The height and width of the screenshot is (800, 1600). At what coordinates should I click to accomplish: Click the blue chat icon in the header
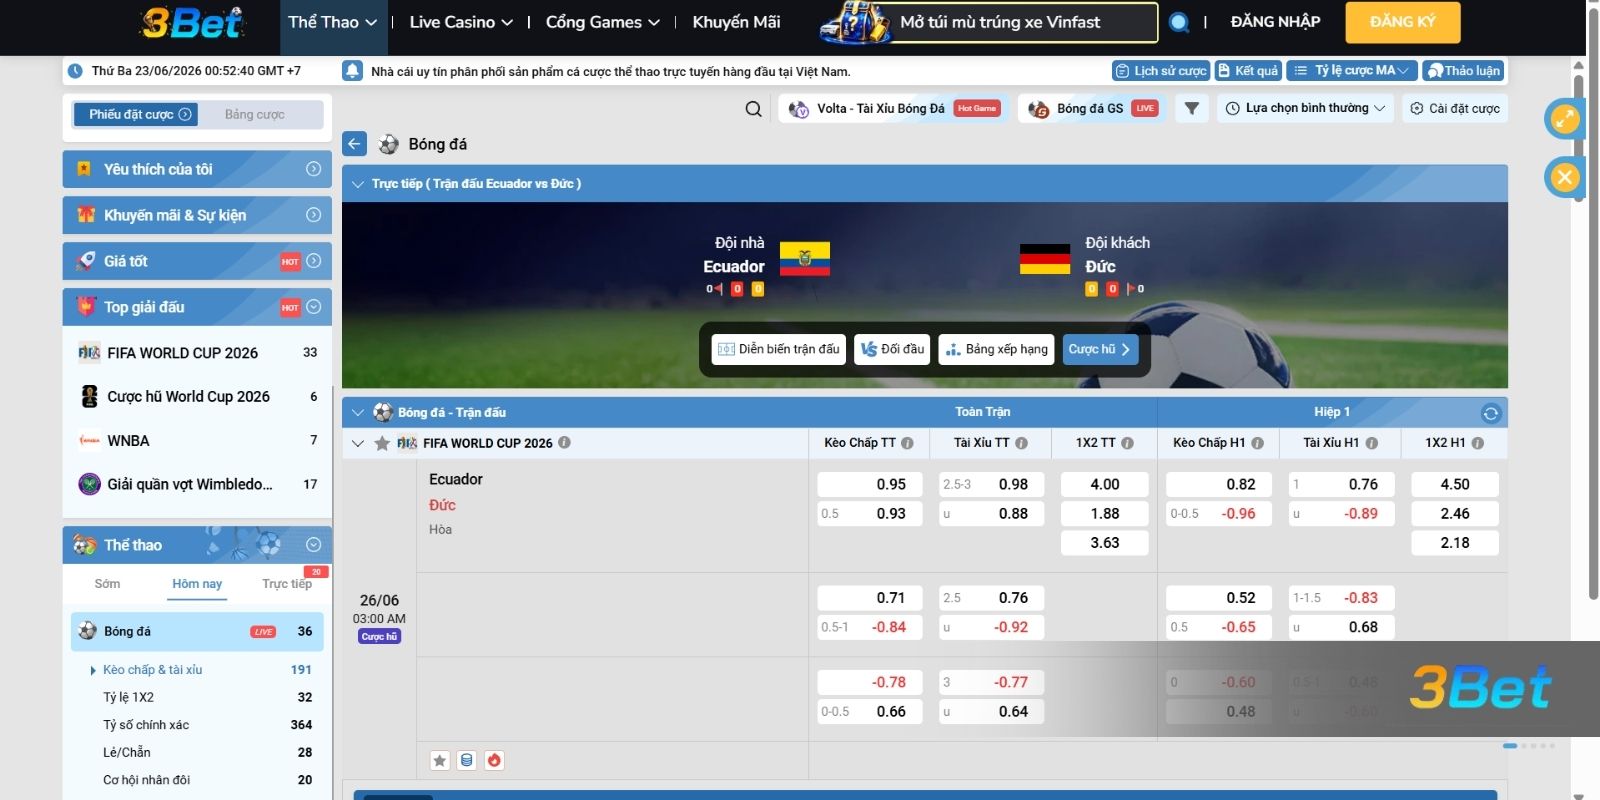point(1179,22)
